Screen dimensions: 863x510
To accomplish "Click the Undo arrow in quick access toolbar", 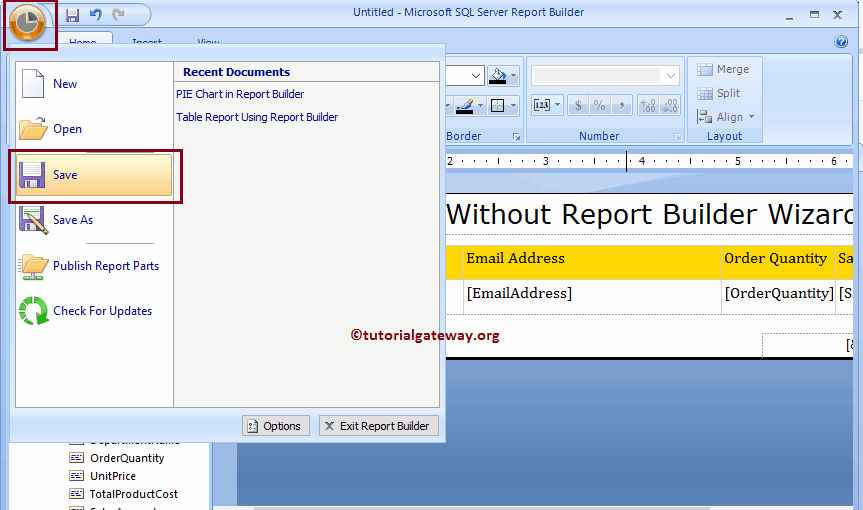I will pyautogui.click(x=96, y=14).
